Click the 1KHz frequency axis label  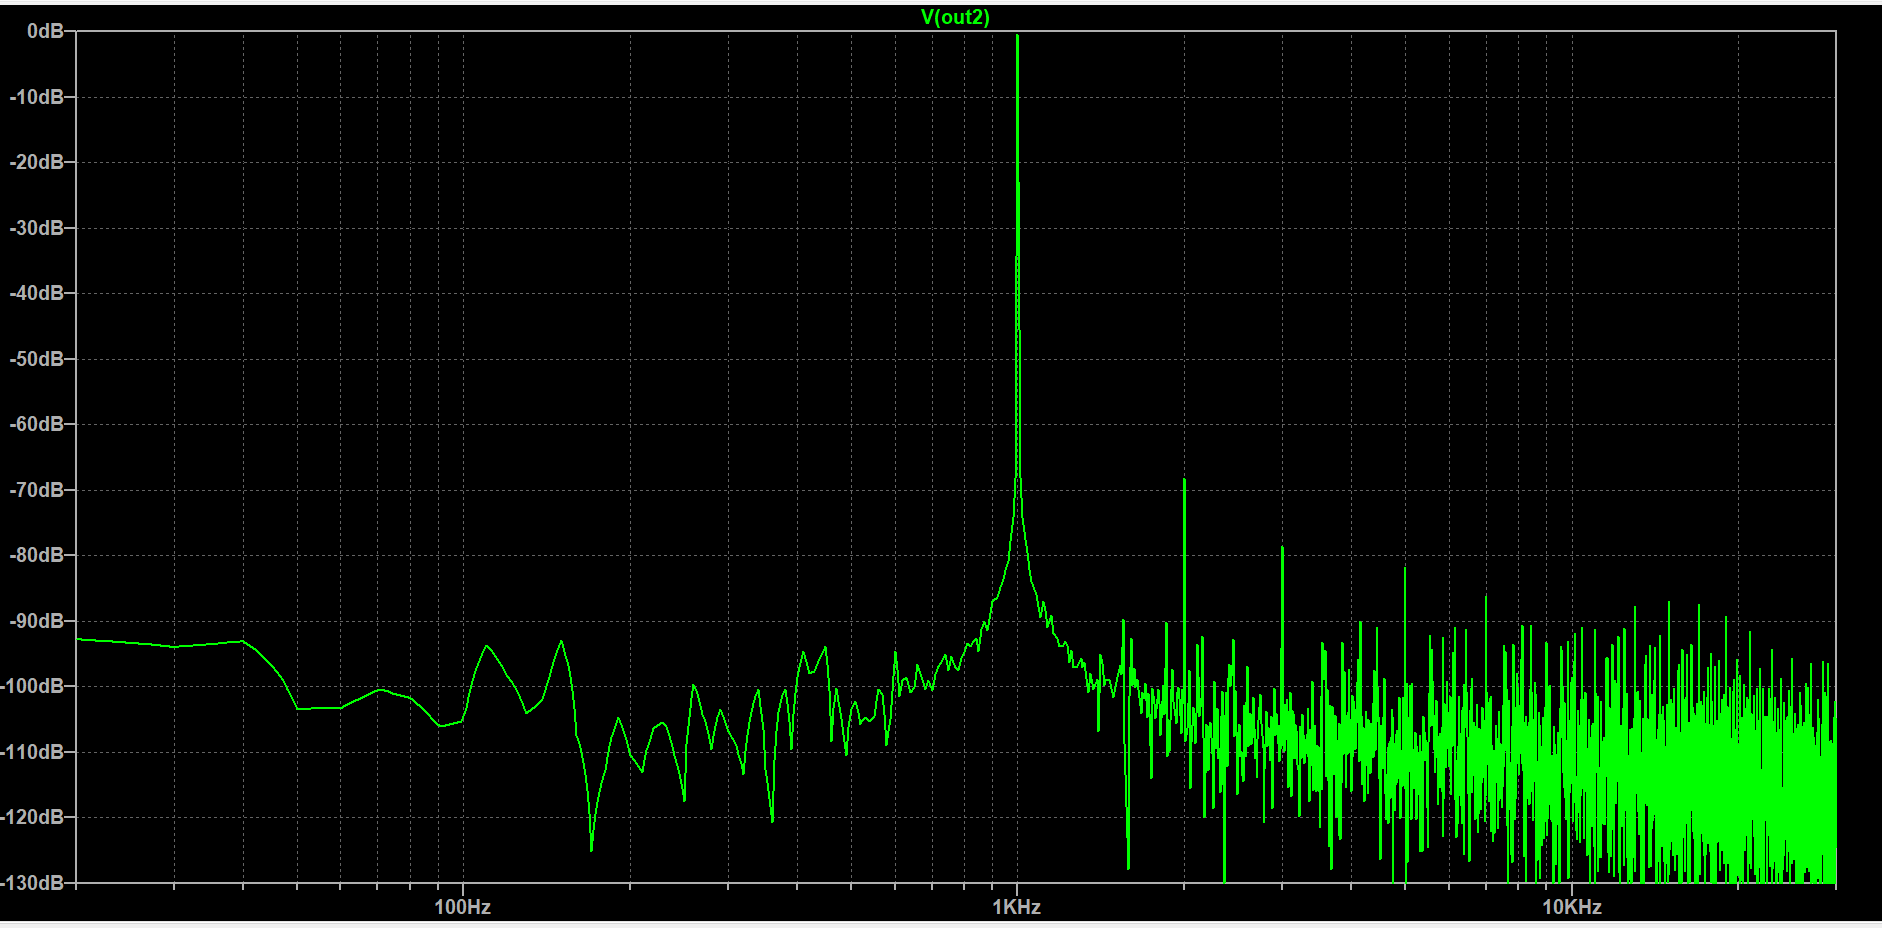[x=1017, y=907]
